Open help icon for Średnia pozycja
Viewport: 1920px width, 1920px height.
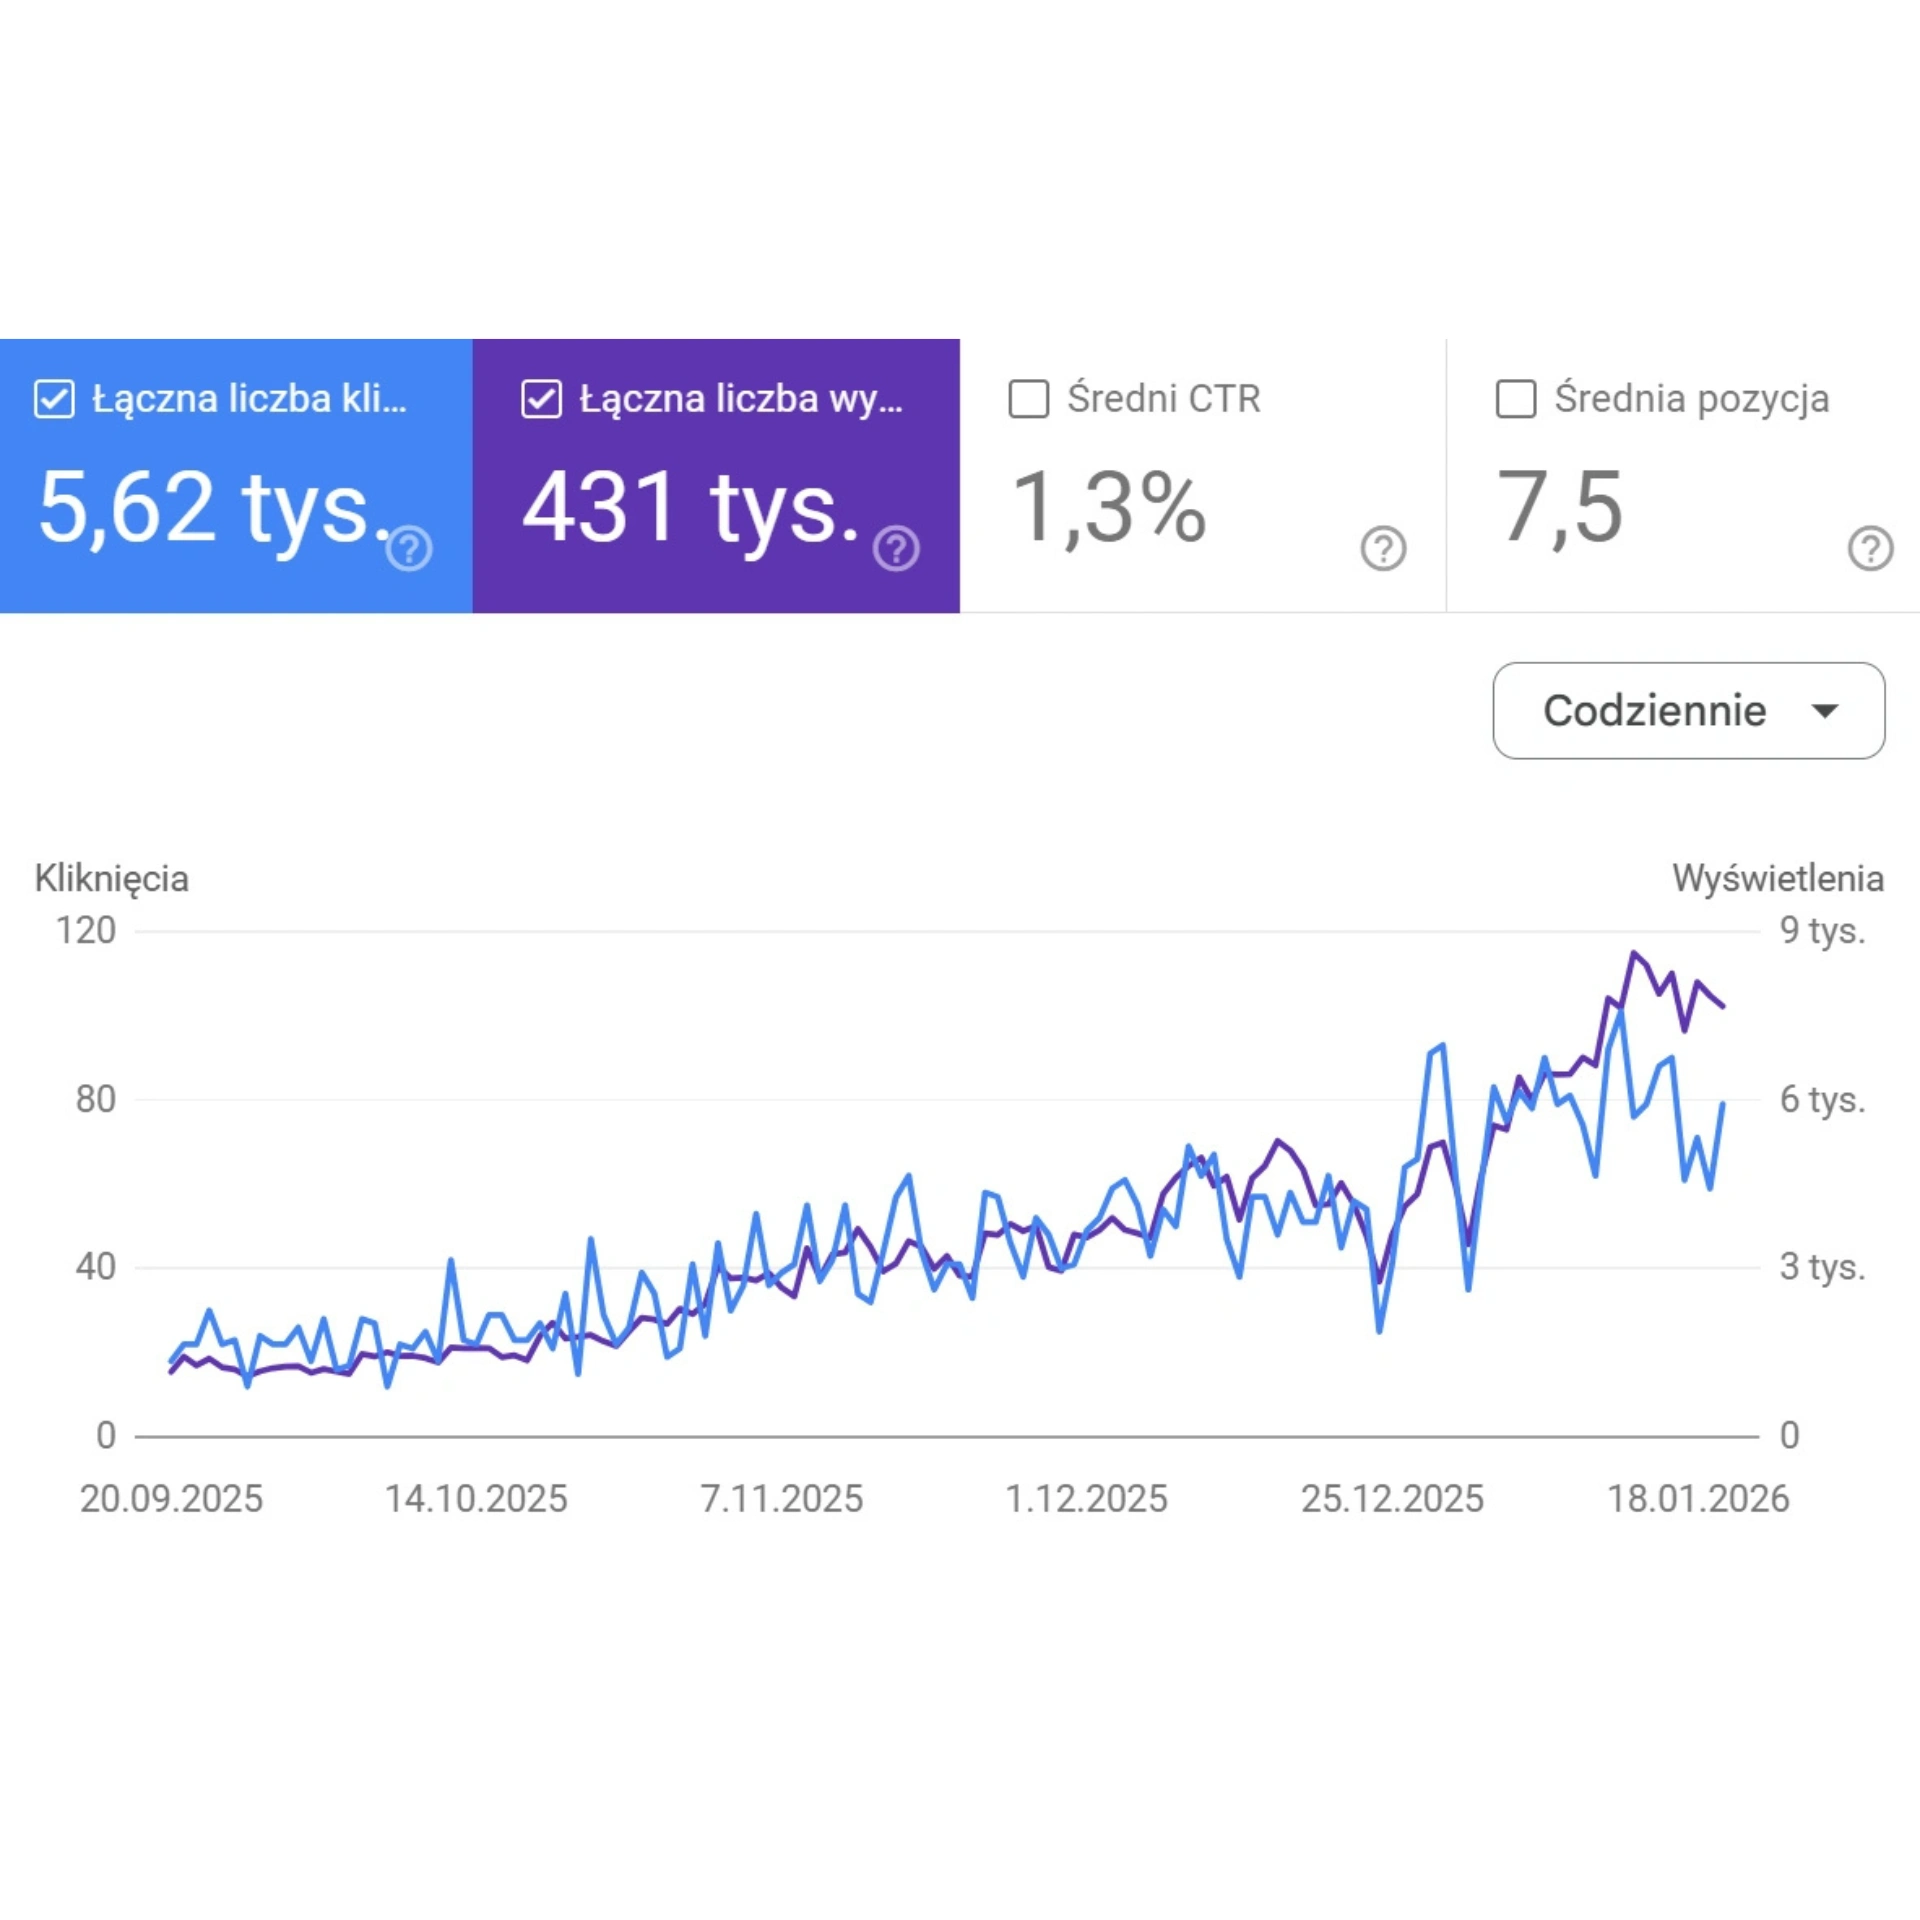pyautogui.click(x=1870, y=548)
